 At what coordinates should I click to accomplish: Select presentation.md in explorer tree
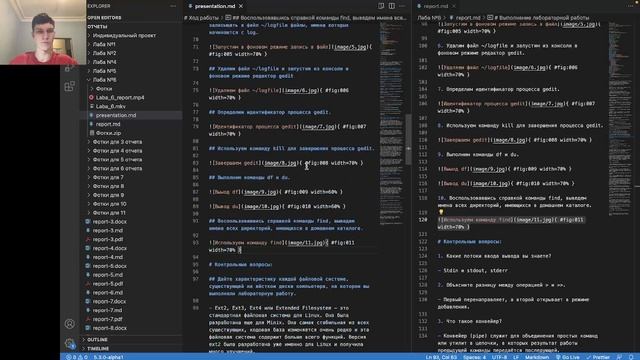tap(116, 116)
